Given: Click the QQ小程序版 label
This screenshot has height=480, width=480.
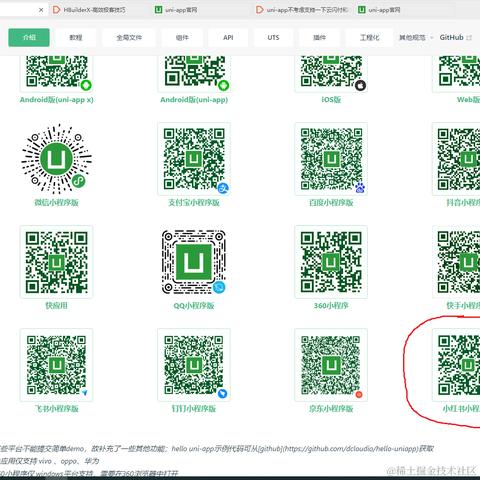Looking at the screenshot, I should (194, 306).
